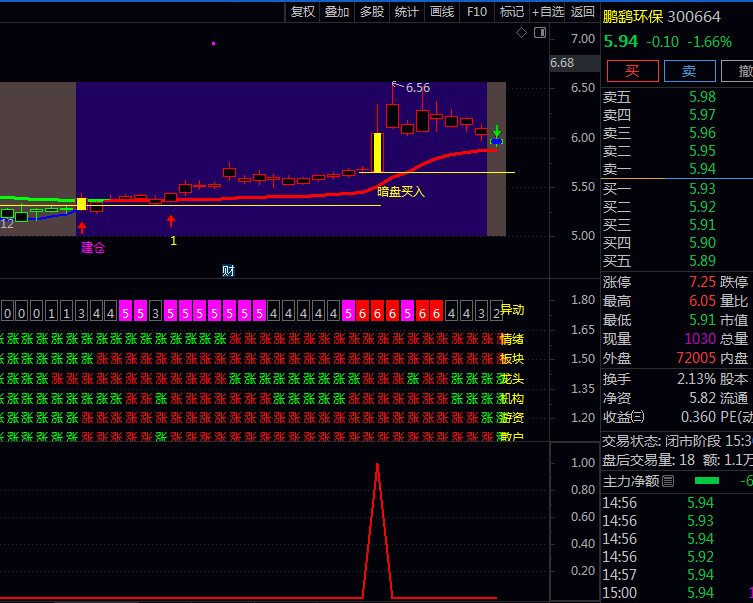Click the green down-arrow on the latest candle
Image resolution: width=753 pixels, height=603 pixels.
point(496,131)
